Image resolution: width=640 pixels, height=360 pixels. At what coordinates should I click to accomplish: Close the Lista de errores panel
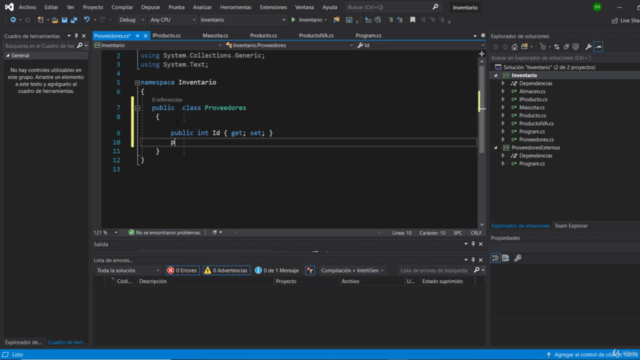(x=481, y=260)
